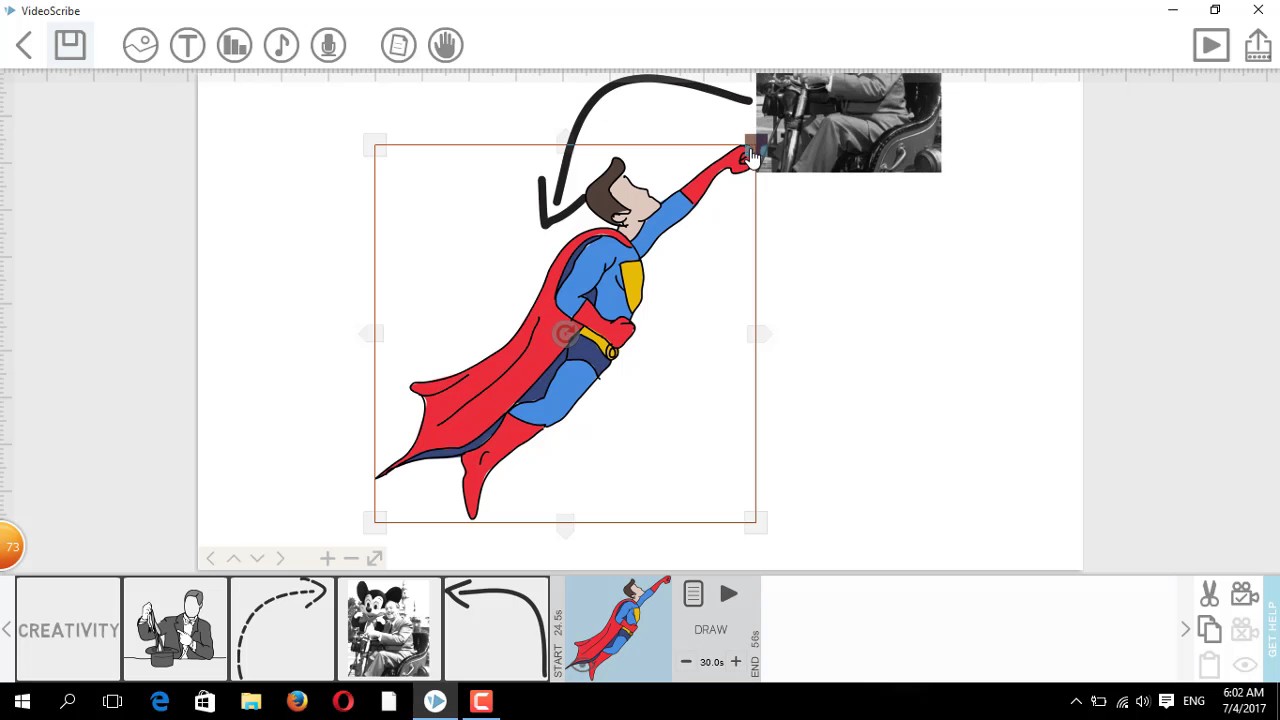Viewport: 1280px width, 720px height.
Task: Select the superhero timeline element
Action: [x=619, y=629]
